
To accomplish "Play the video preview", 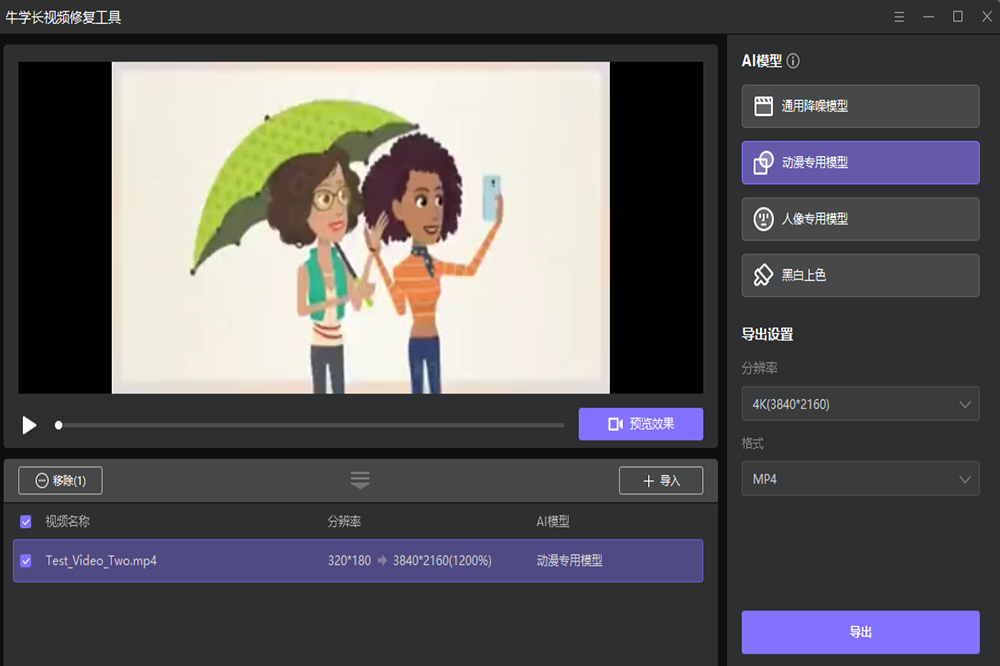I will (x=29, y=425).
